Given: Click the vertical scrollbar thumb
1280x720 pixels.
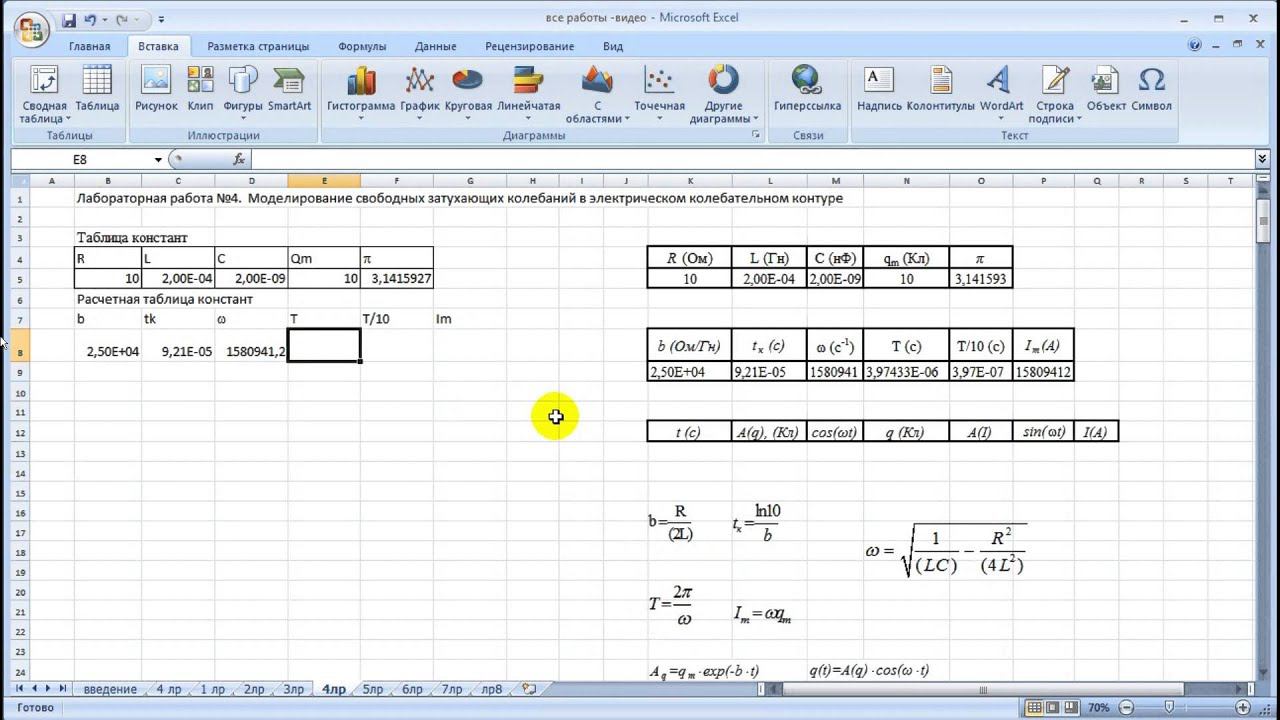Looking at the screenshot, I should coord(1262,220).
